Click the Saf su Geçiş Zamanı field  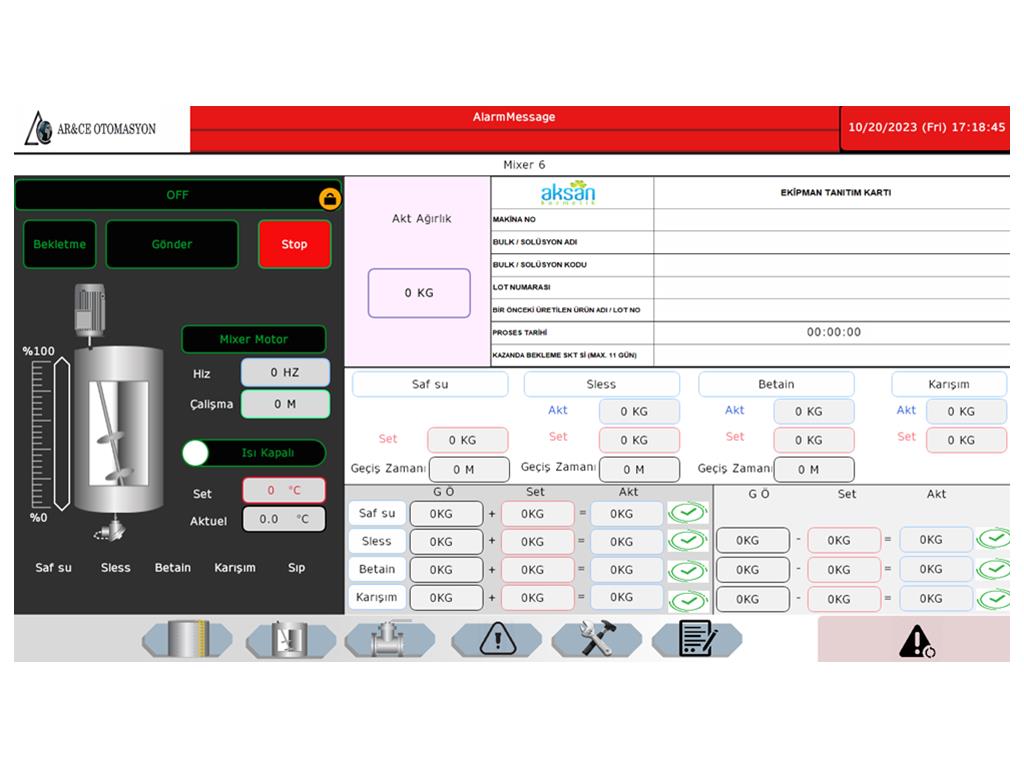pyautogui.click(x=469, y=470)
